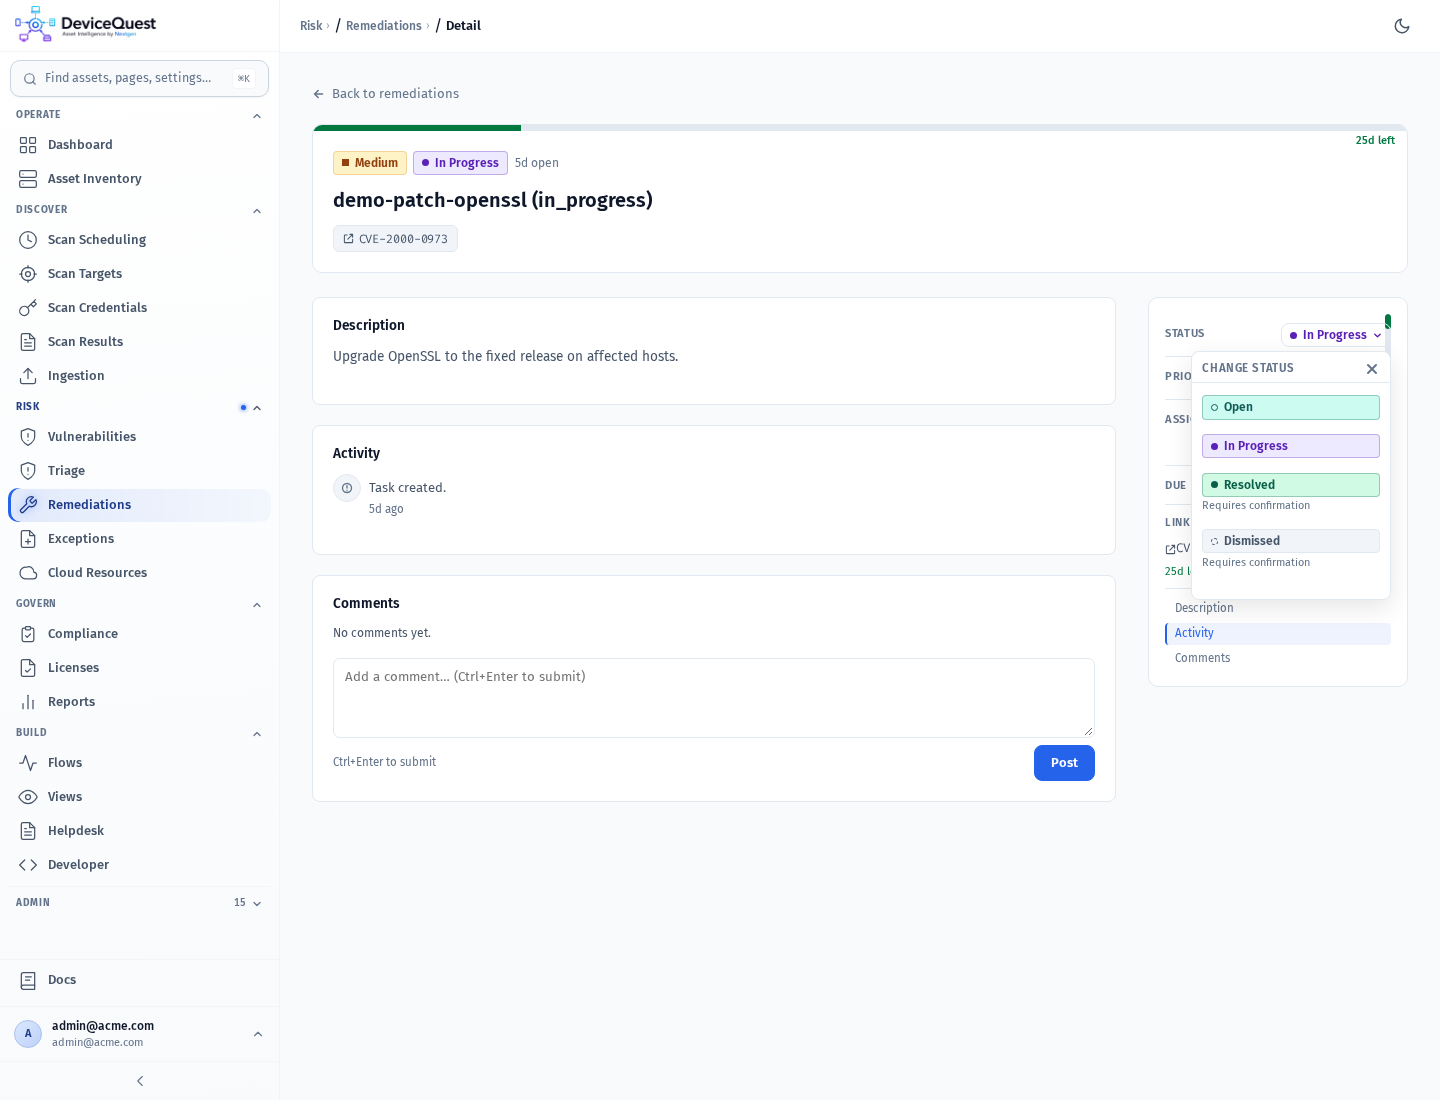Image resolution: width=1440 pixels, height=1100 pixels.
Task: Click the Ingestion upload icon
Action: 28,376
